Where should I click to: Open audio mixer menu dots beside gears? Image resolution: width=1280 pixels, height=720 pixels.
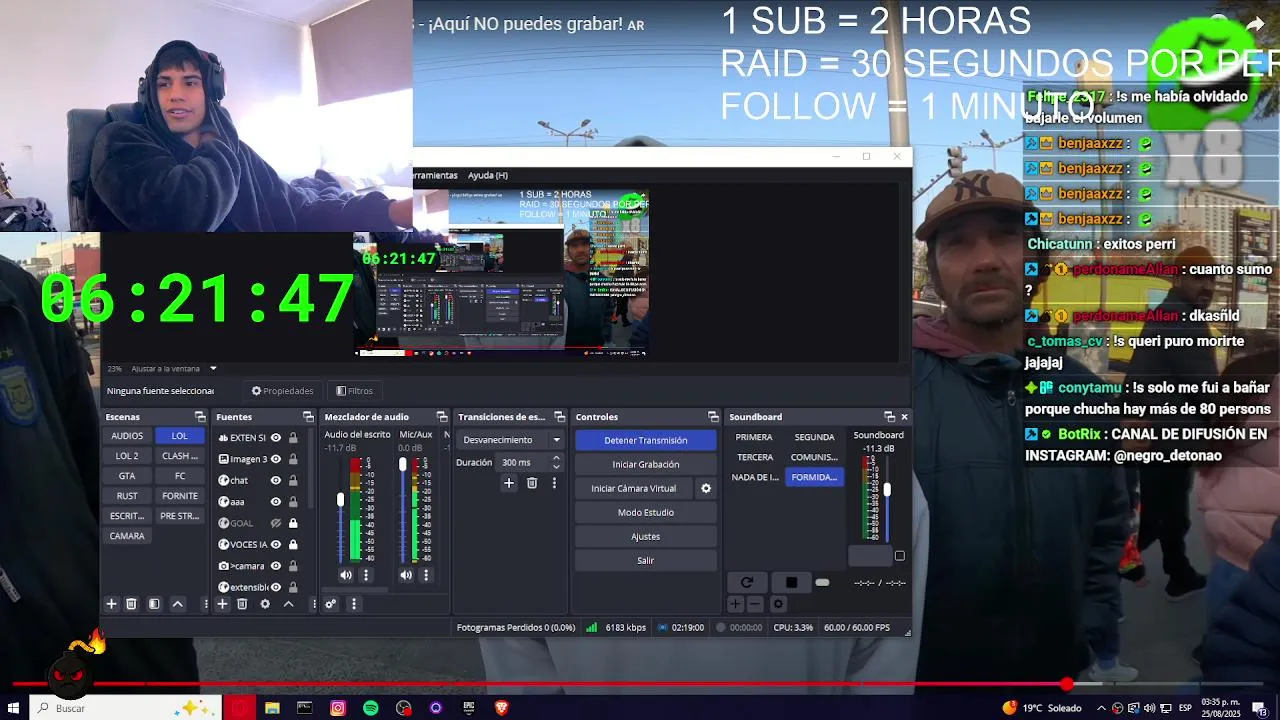pyautogui.click(x=353, y=604)
